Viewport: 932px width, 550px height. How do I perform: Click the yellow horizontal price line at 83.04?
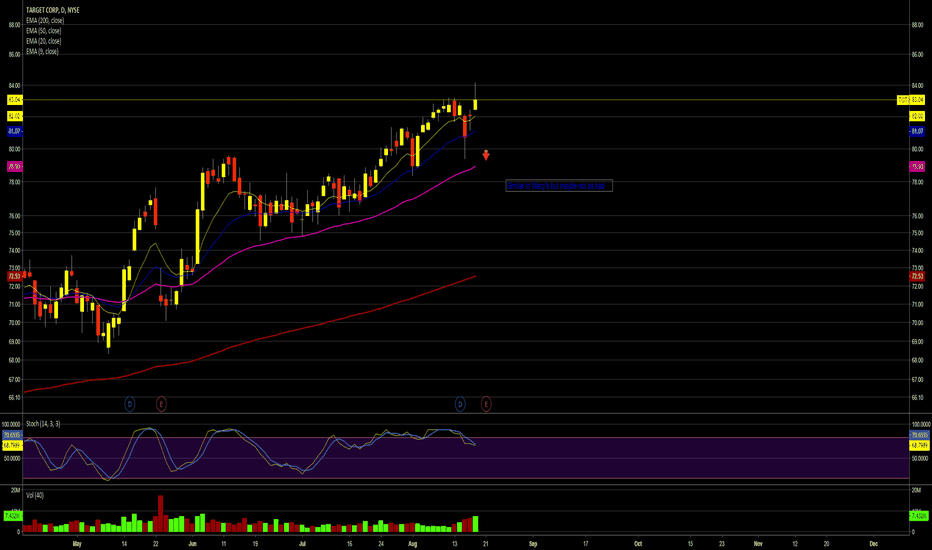[465, 100]
